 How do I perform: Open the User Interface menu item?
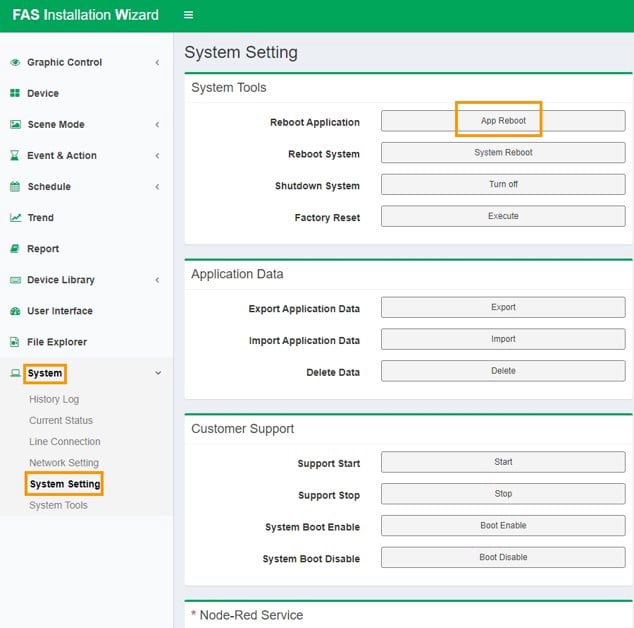pos(59,311)
